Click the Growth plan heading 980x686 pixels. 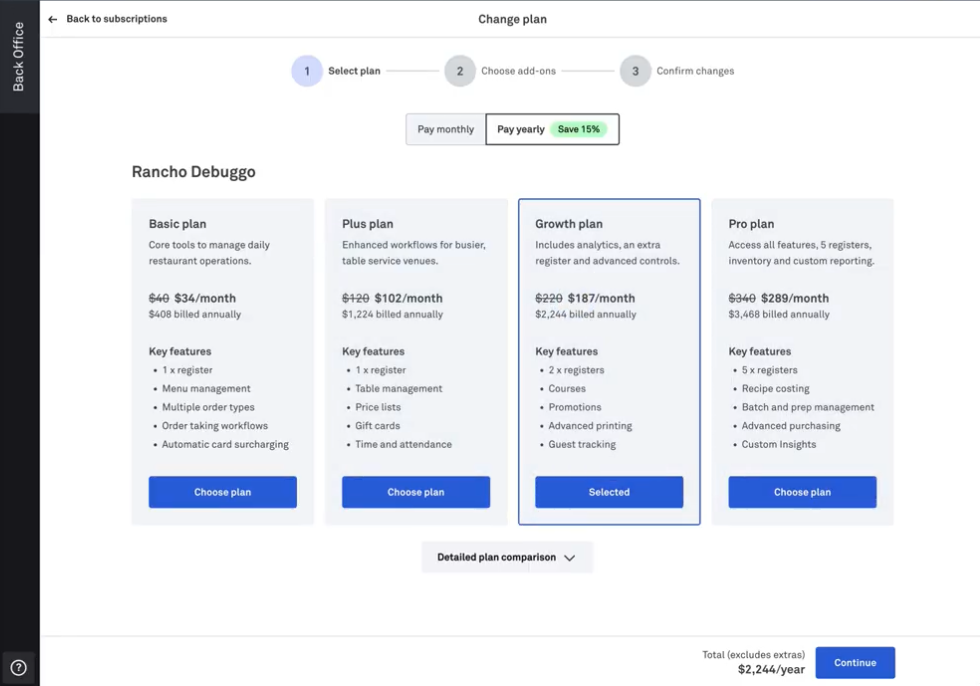569,224
